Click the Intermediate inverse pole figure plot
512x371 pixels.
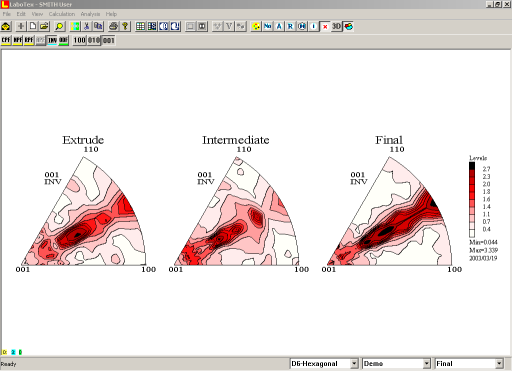coord(236,212)
